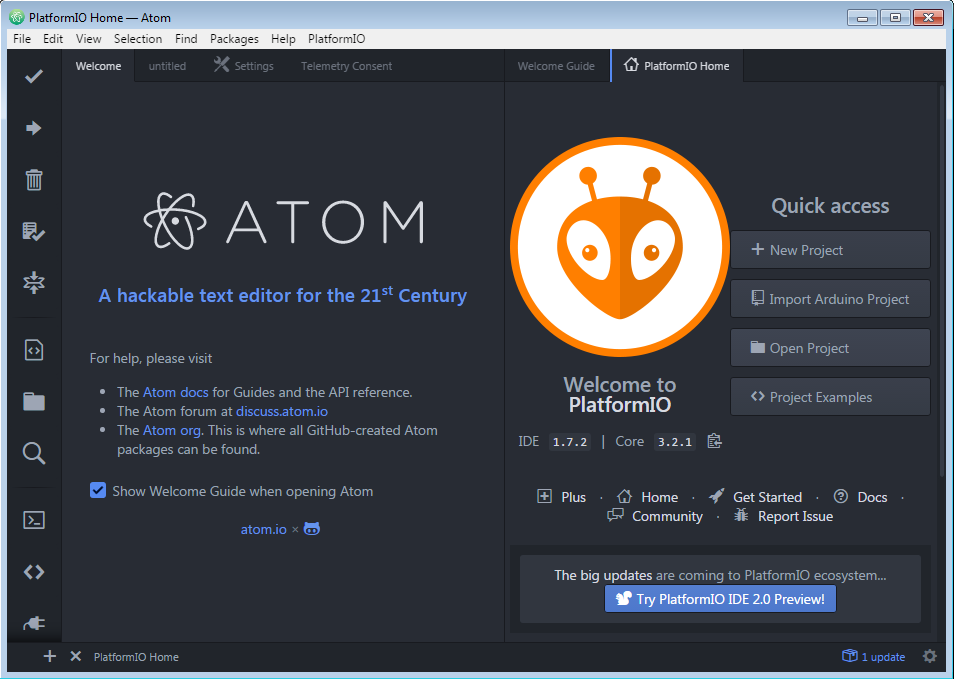Open Docs link with question icon

(860, 497)
